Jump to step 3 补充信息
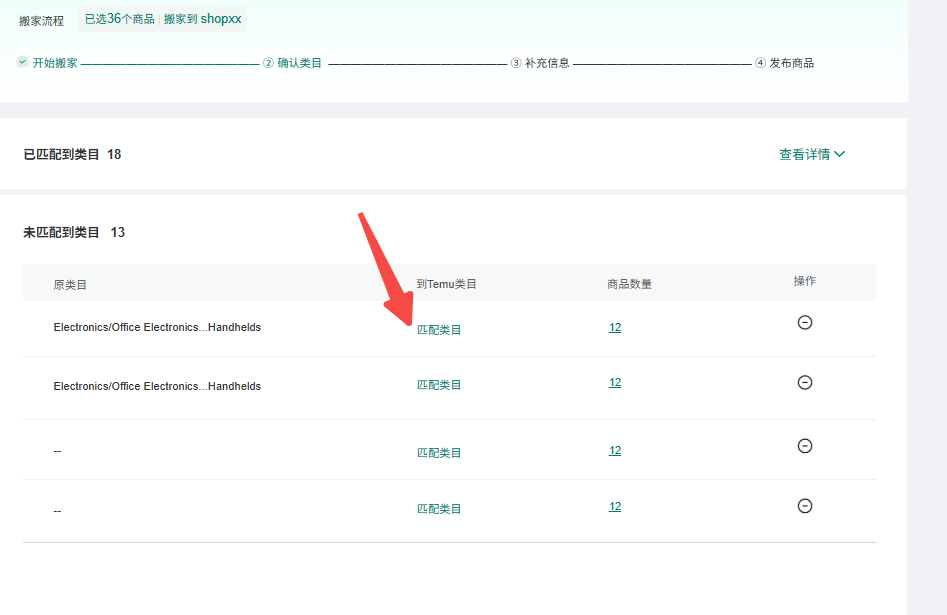This screenshot has height=615, width=947. [540, 63]
